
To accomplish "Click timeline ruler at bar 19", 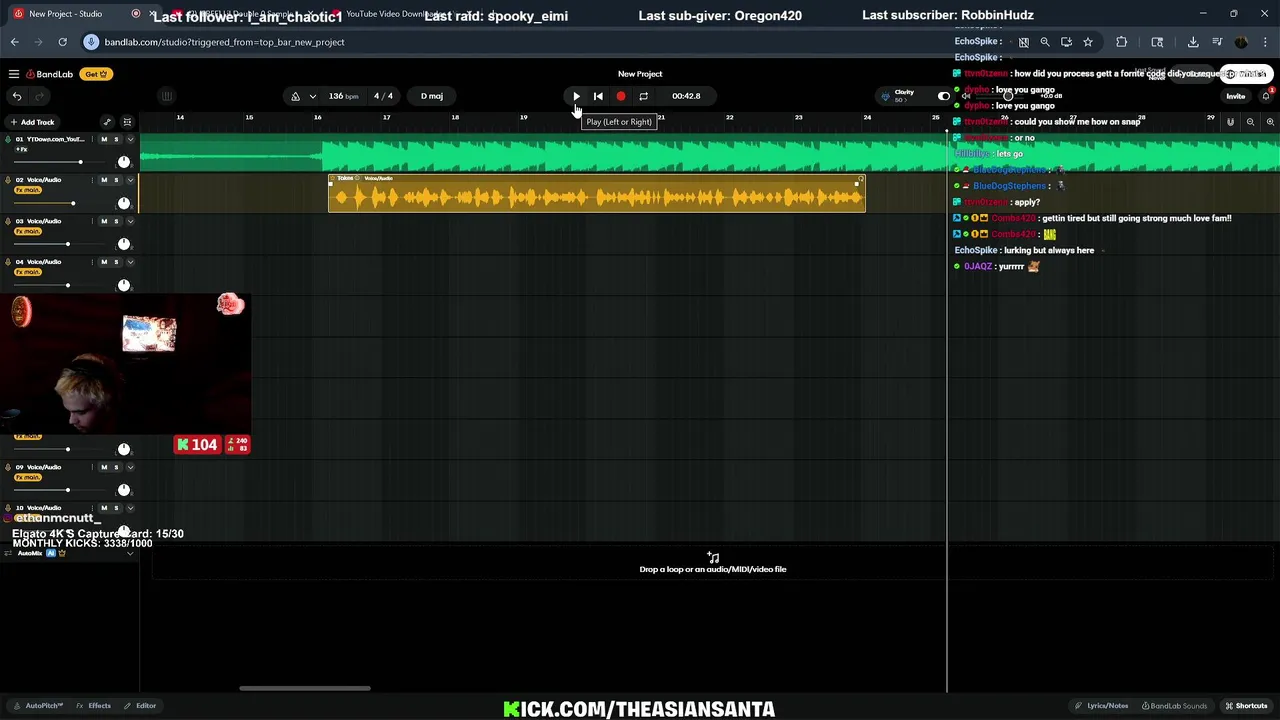I will click(x=523, y=118).
